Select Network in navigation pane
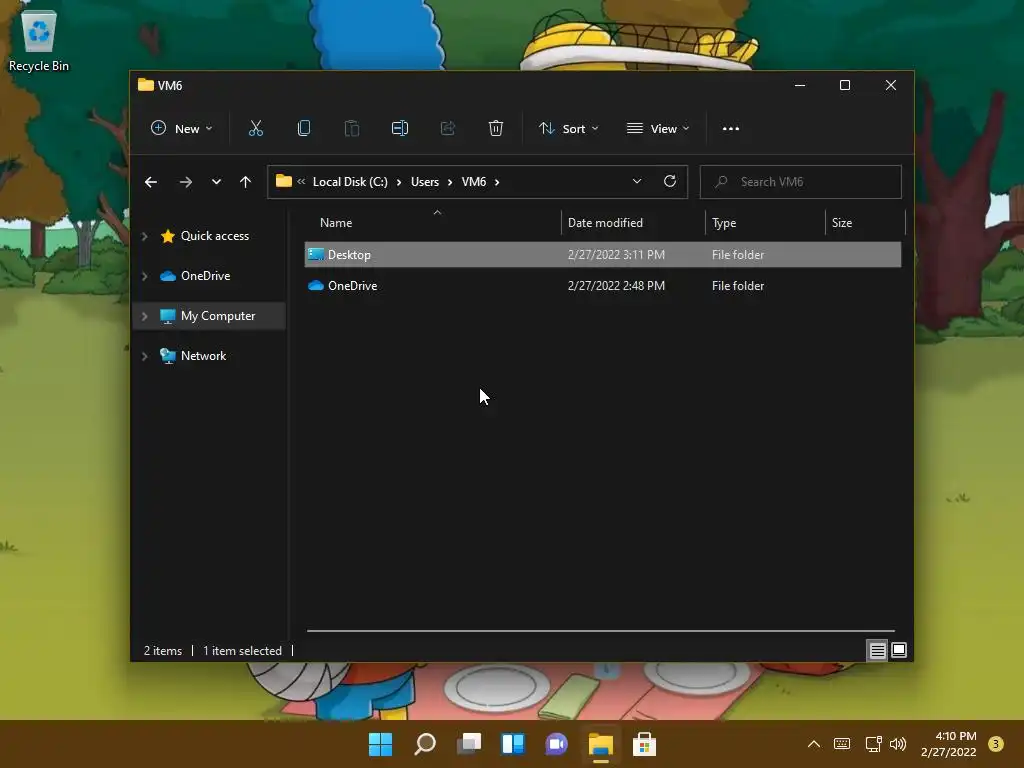The image size is (1024, 768). coord(203,355)
